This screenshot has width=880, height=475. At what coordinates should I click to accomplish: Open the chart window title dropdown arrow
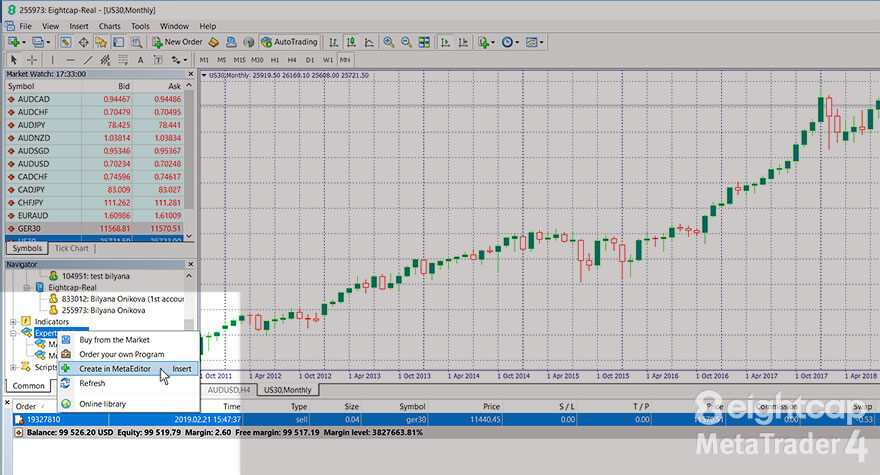tap(204, 75)
